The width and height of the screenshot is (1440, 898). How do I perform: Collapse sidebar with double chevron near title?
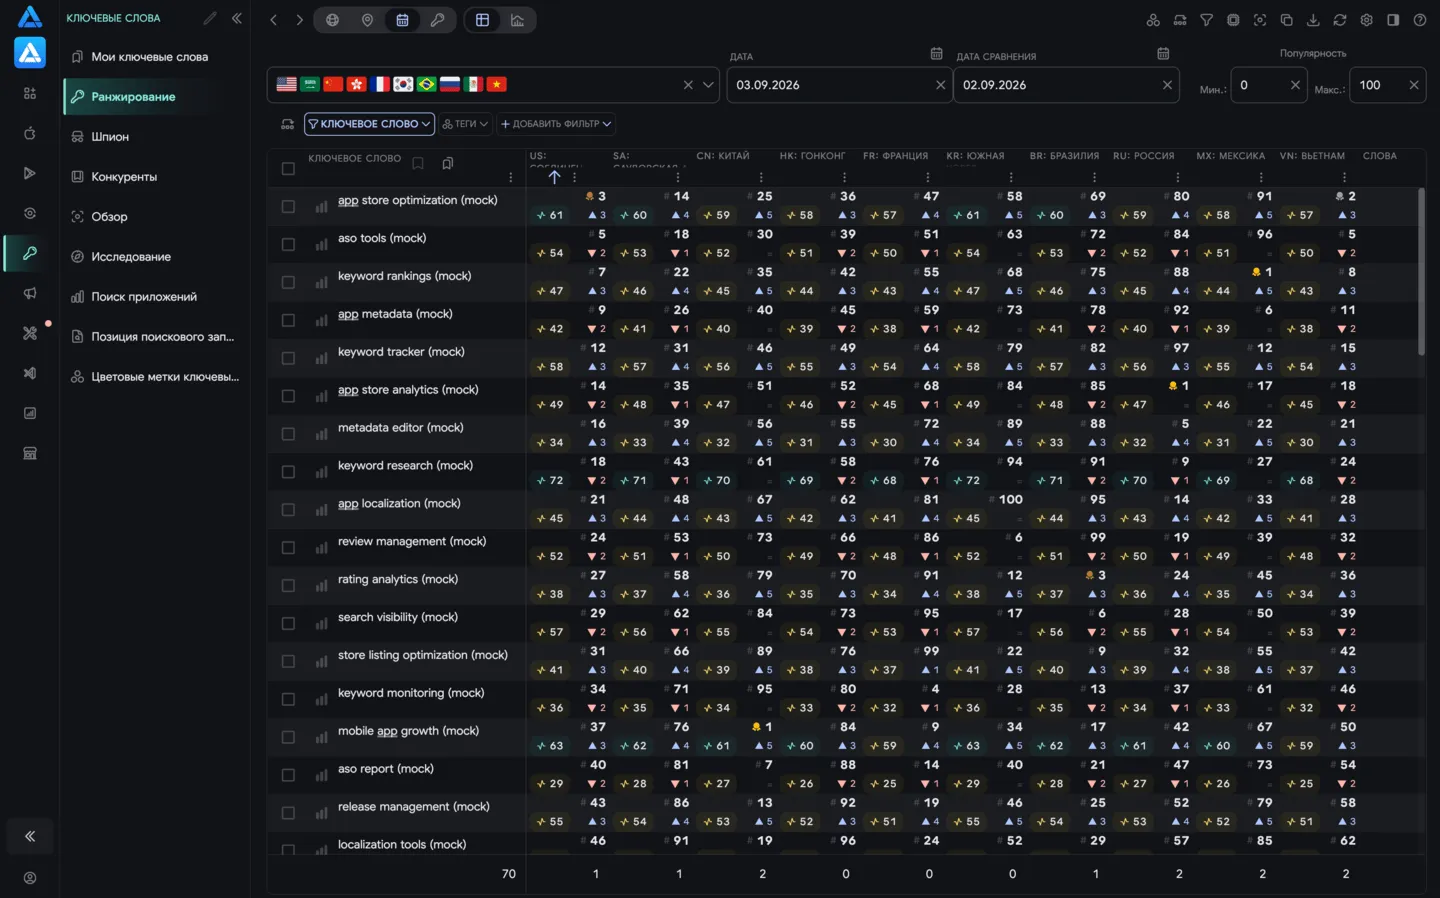click(x=237, y=18)
